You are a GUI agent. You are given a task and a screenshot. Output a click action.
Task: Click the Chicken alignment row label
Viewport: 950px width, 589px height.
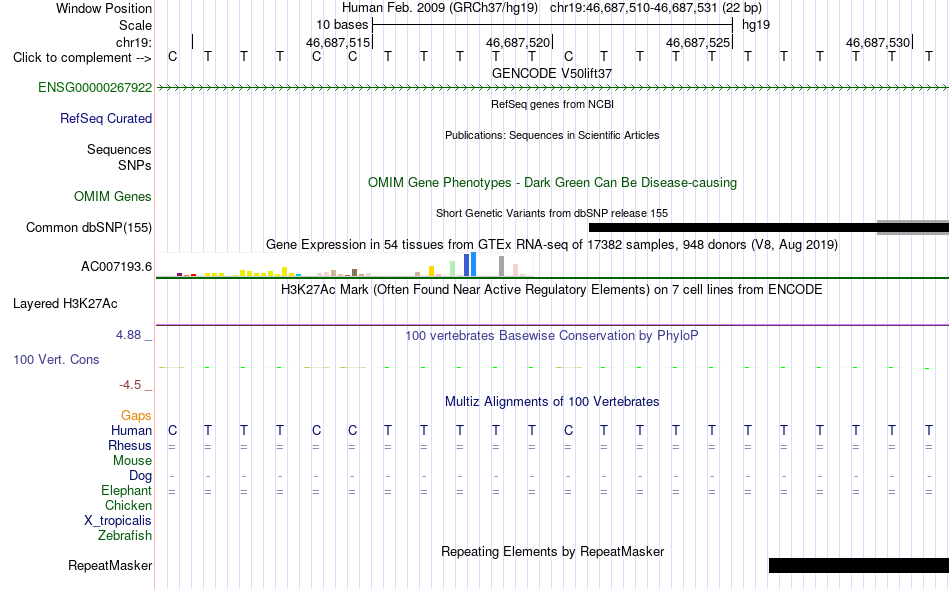click(x=128, y=505)
